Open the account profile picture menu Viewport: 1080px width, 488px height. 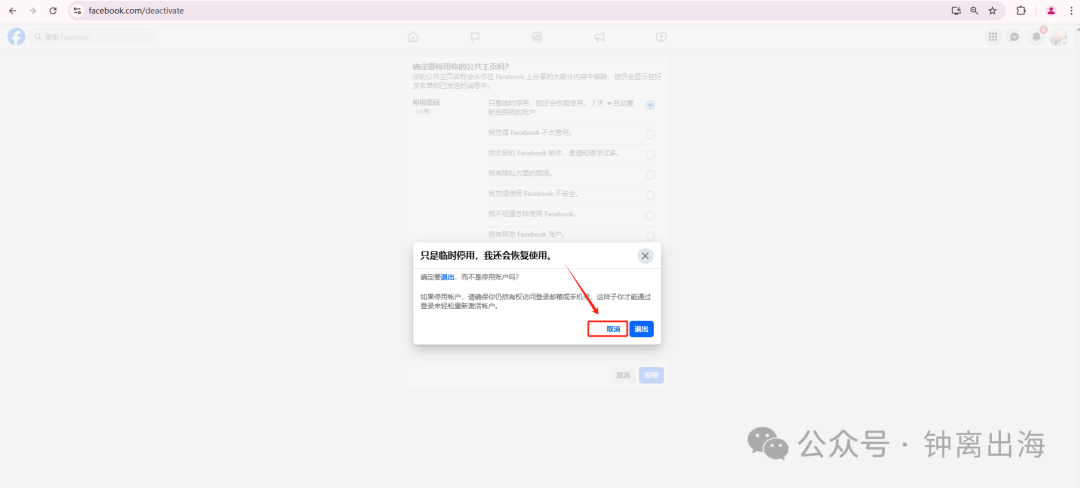[1057, 37]
